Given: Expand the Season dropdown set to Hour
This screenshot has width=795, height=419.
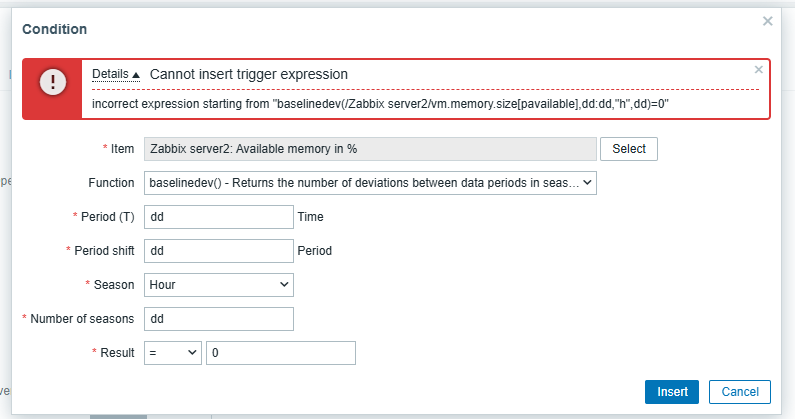Looking at the screenshot, I should (x=218, y=285).
